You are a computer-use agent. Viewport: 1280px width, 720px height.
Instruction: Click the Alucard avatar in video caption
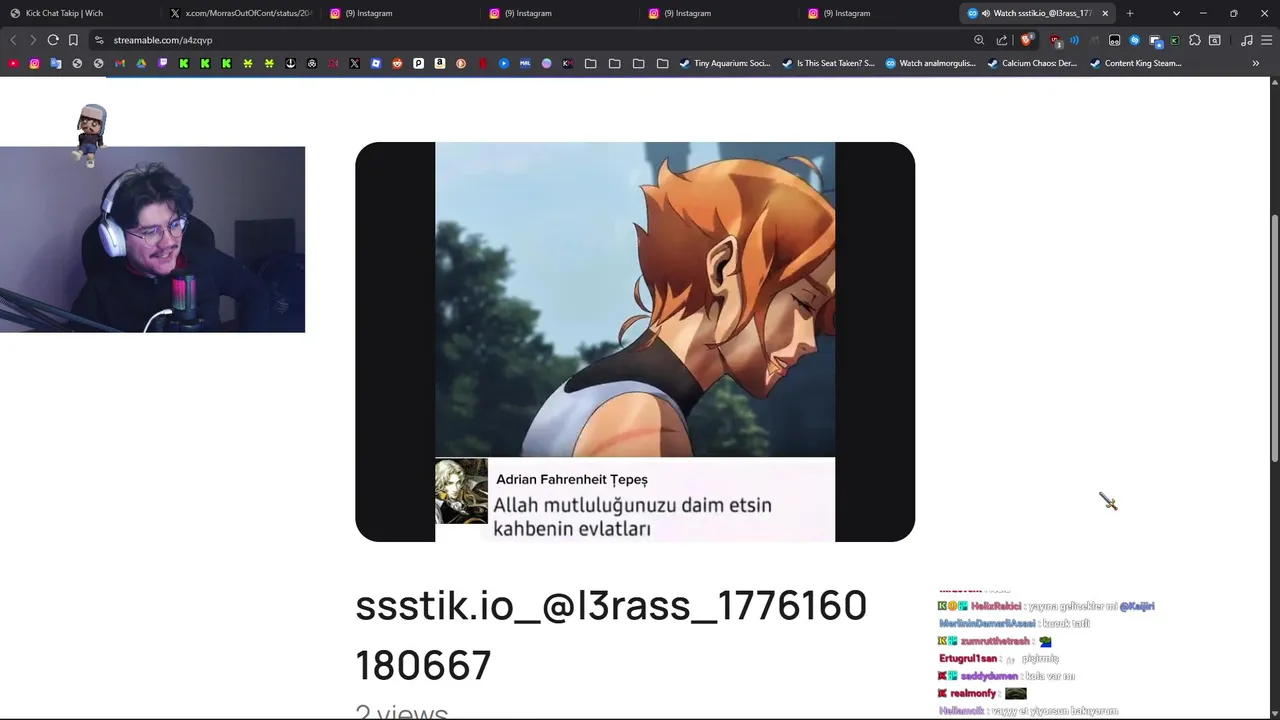[x=461, y=491]
